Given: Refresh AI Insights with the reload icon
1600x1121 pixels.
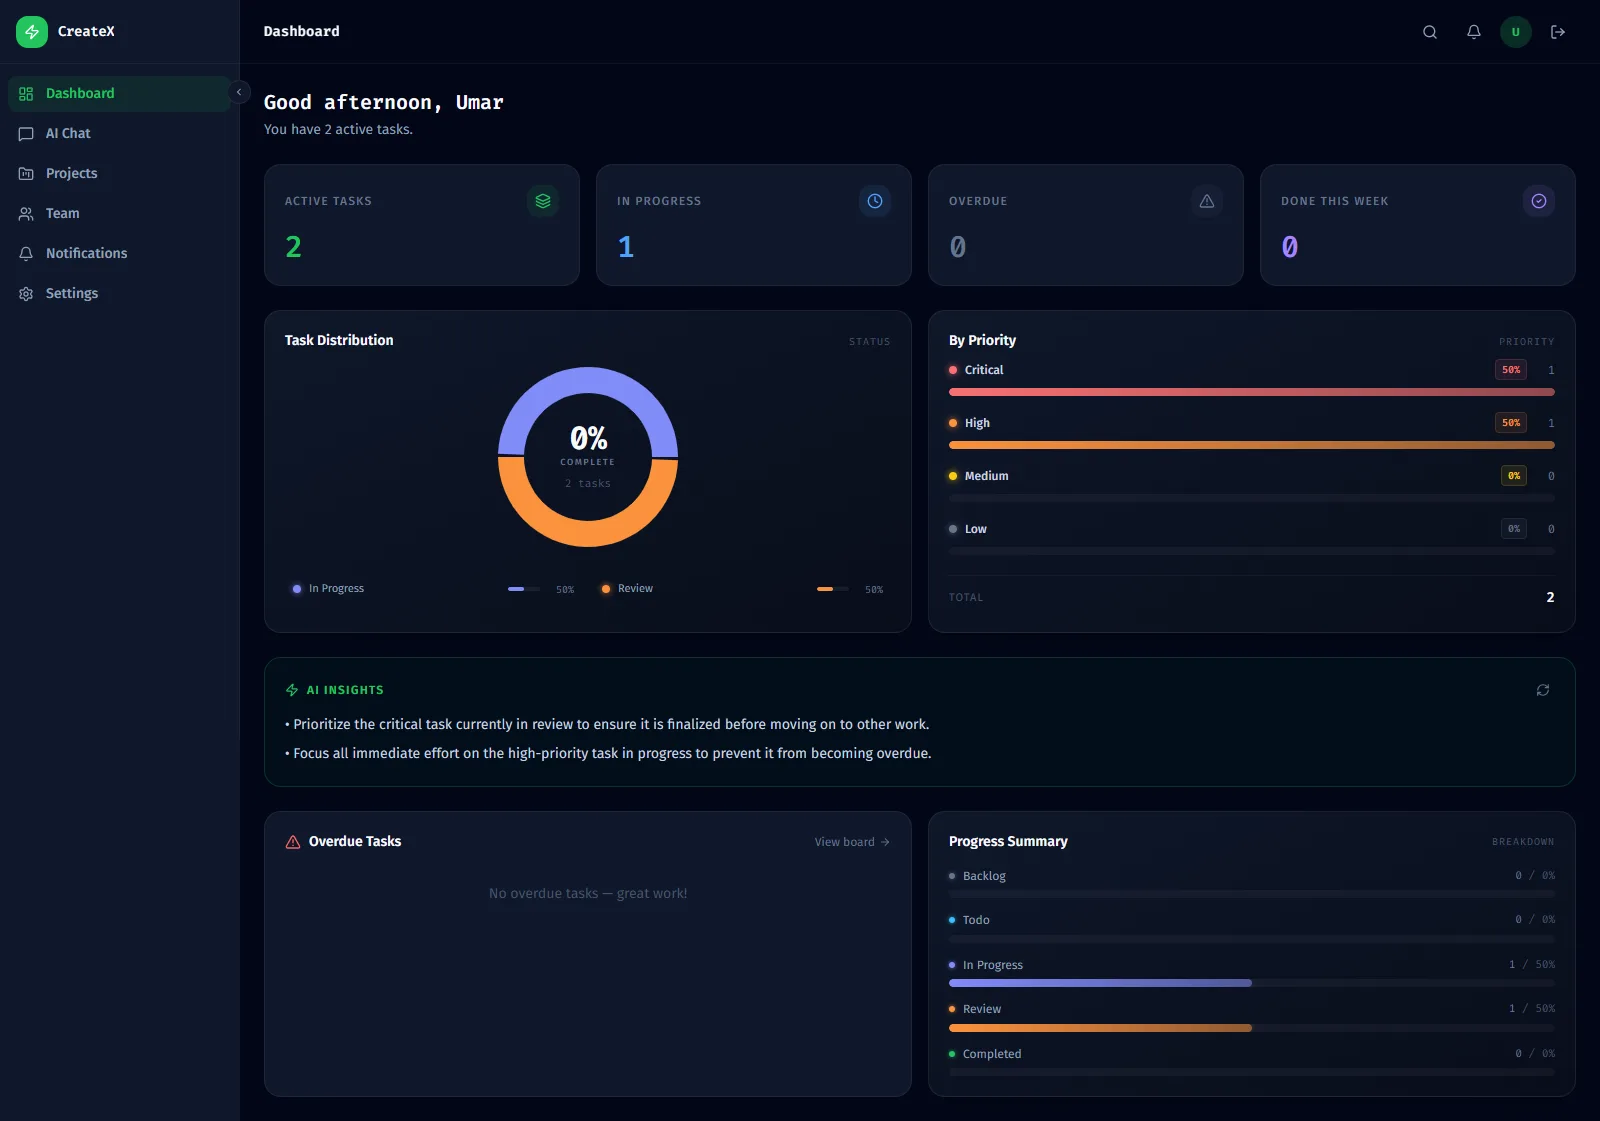Looking at the screenshot, I should pyautogui.click(x=1543, y=690).
